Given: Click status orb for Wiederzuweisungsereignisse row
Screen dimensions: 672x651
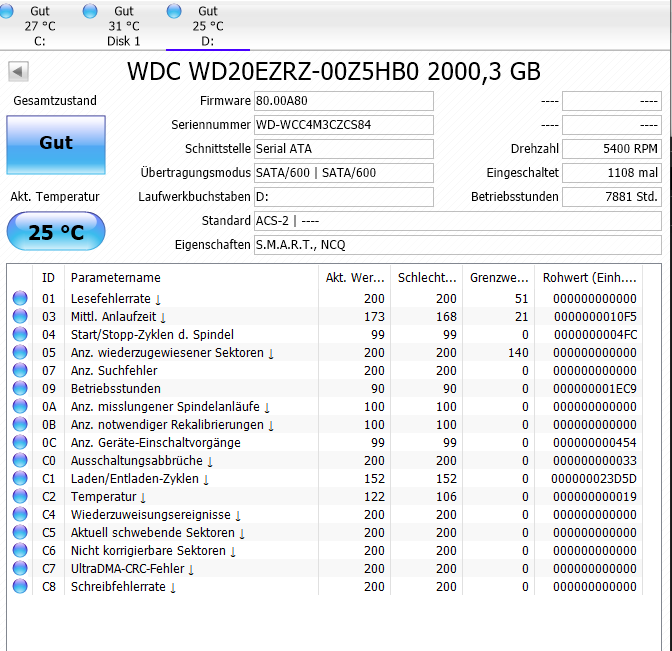Looking at the screenshot, I should (x=20, y=514).
